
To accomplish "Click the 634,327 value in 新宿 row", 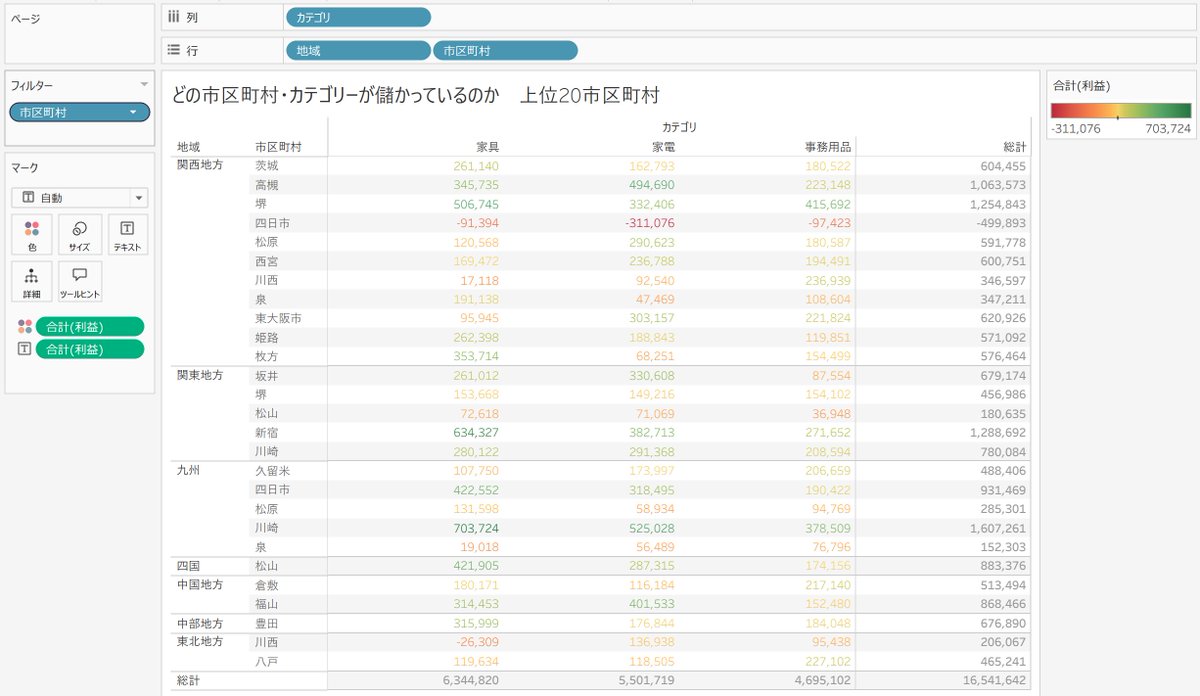I will point(476,433).
